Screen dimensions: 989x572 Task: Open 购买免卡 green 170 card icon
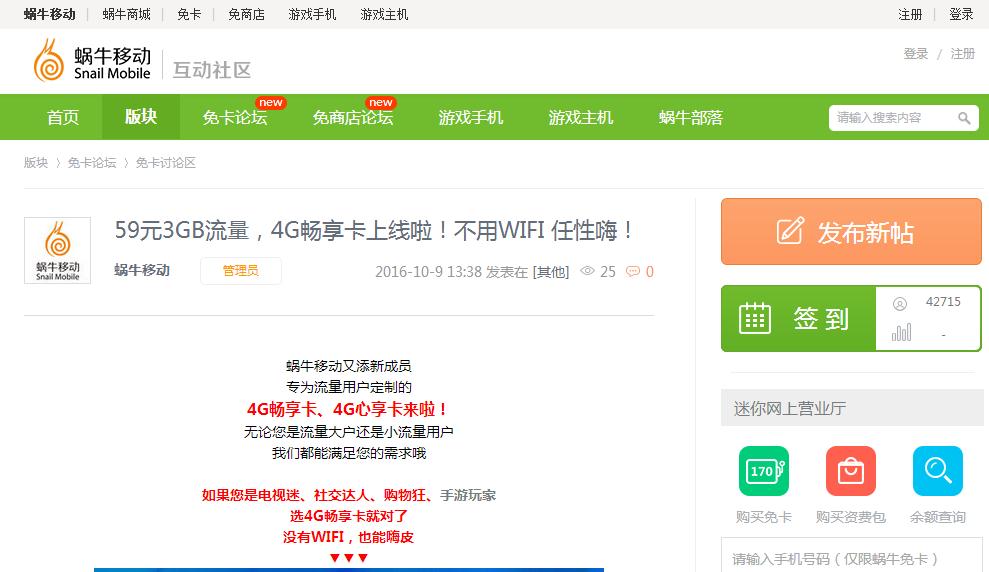[763, 471]
